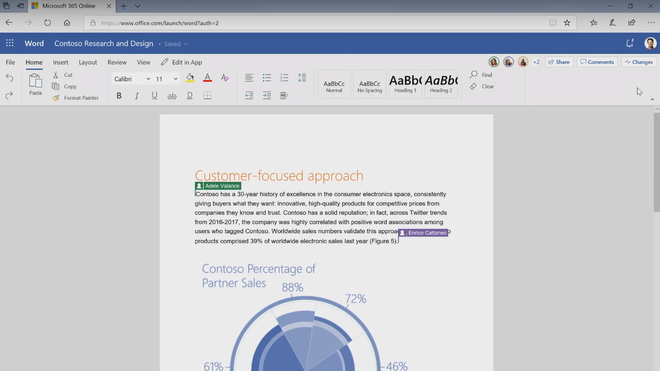This screenshot has width=660, height=371.
Task: Click the Find search button
Action: [481, 75]
